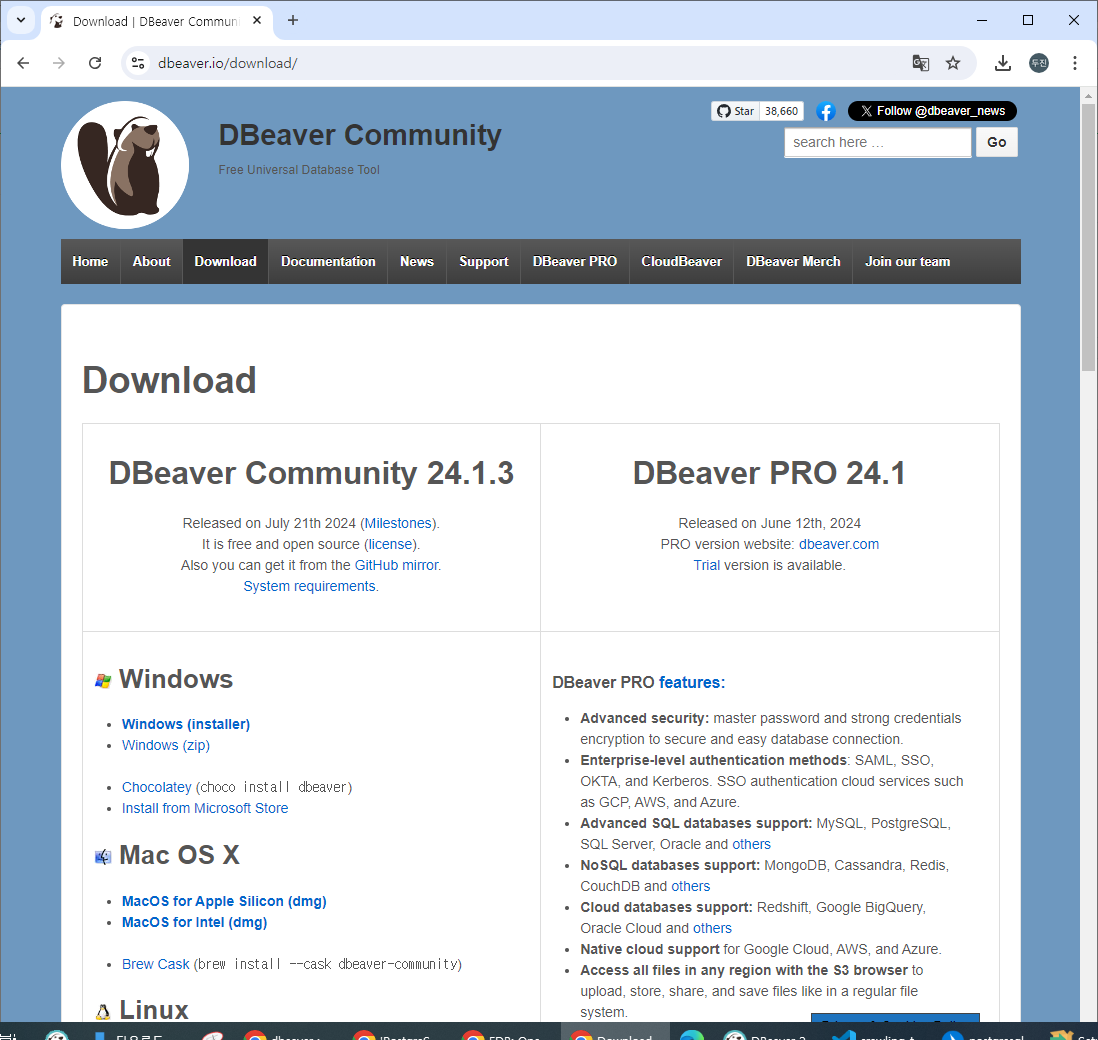Image resolution: width=1098 pixels, height=1040 pixels.
Task: Open the Join our team menu item
Action: coord(908,261)
